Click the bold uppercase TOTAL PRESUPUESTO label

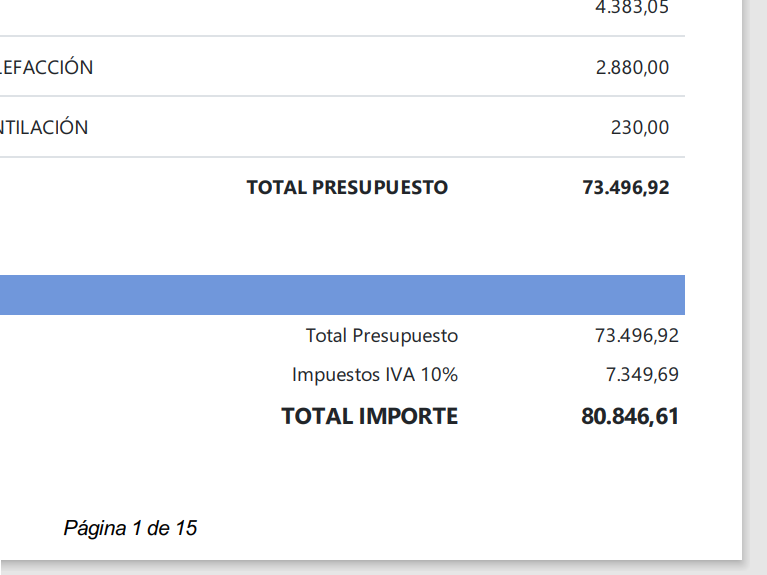[347, 187]
